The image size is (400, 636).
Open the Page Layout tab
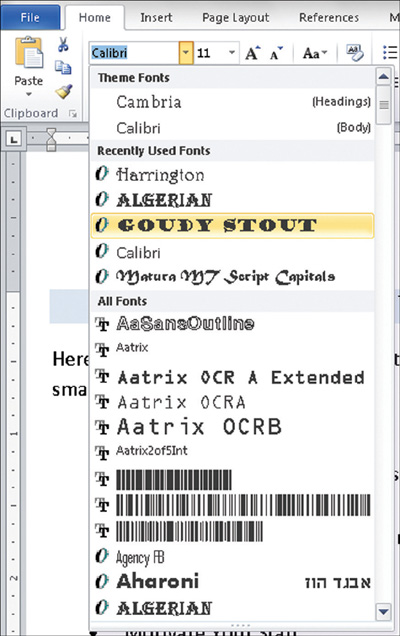(235, 17)
